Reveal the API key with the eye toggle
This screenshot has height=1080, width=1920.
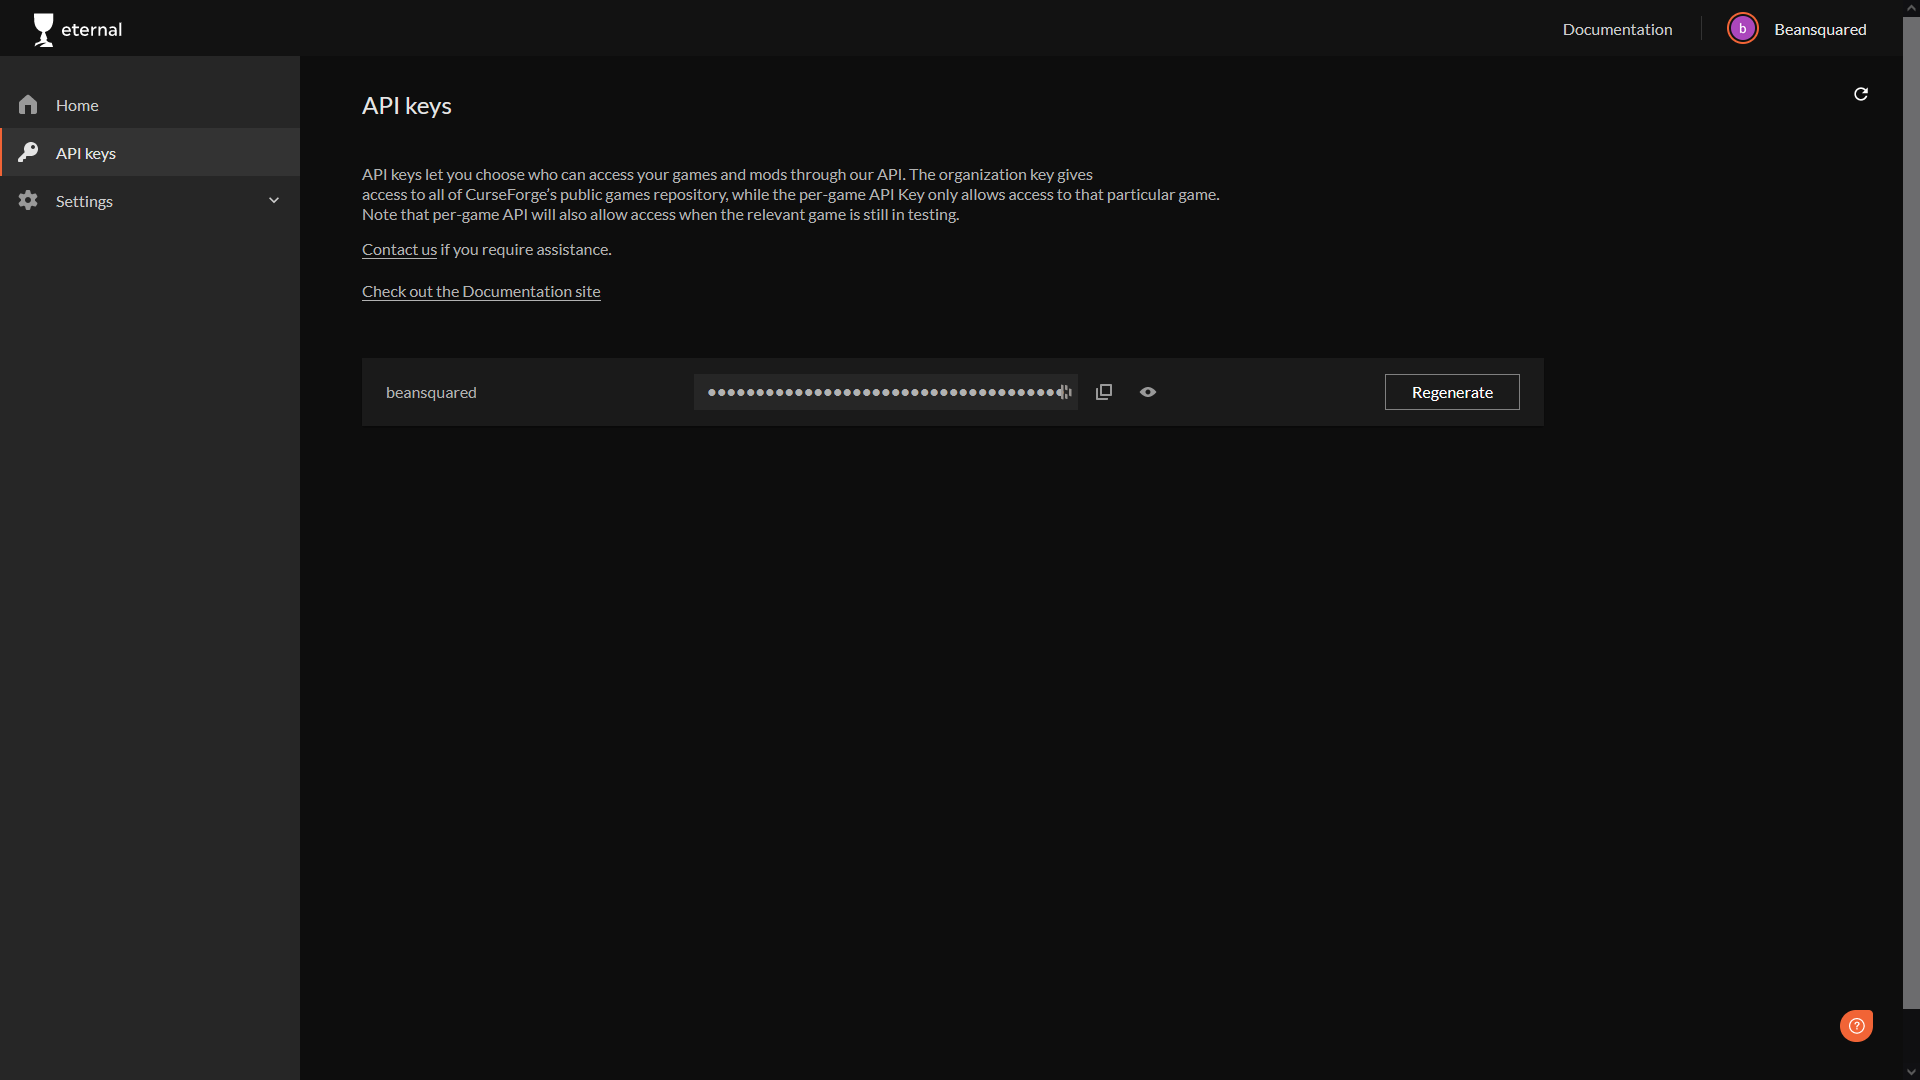pyautogui.click(x=1147, y=392)
